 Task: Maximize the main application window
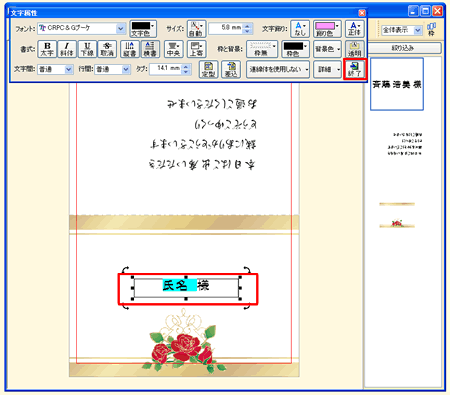point(425,11)
